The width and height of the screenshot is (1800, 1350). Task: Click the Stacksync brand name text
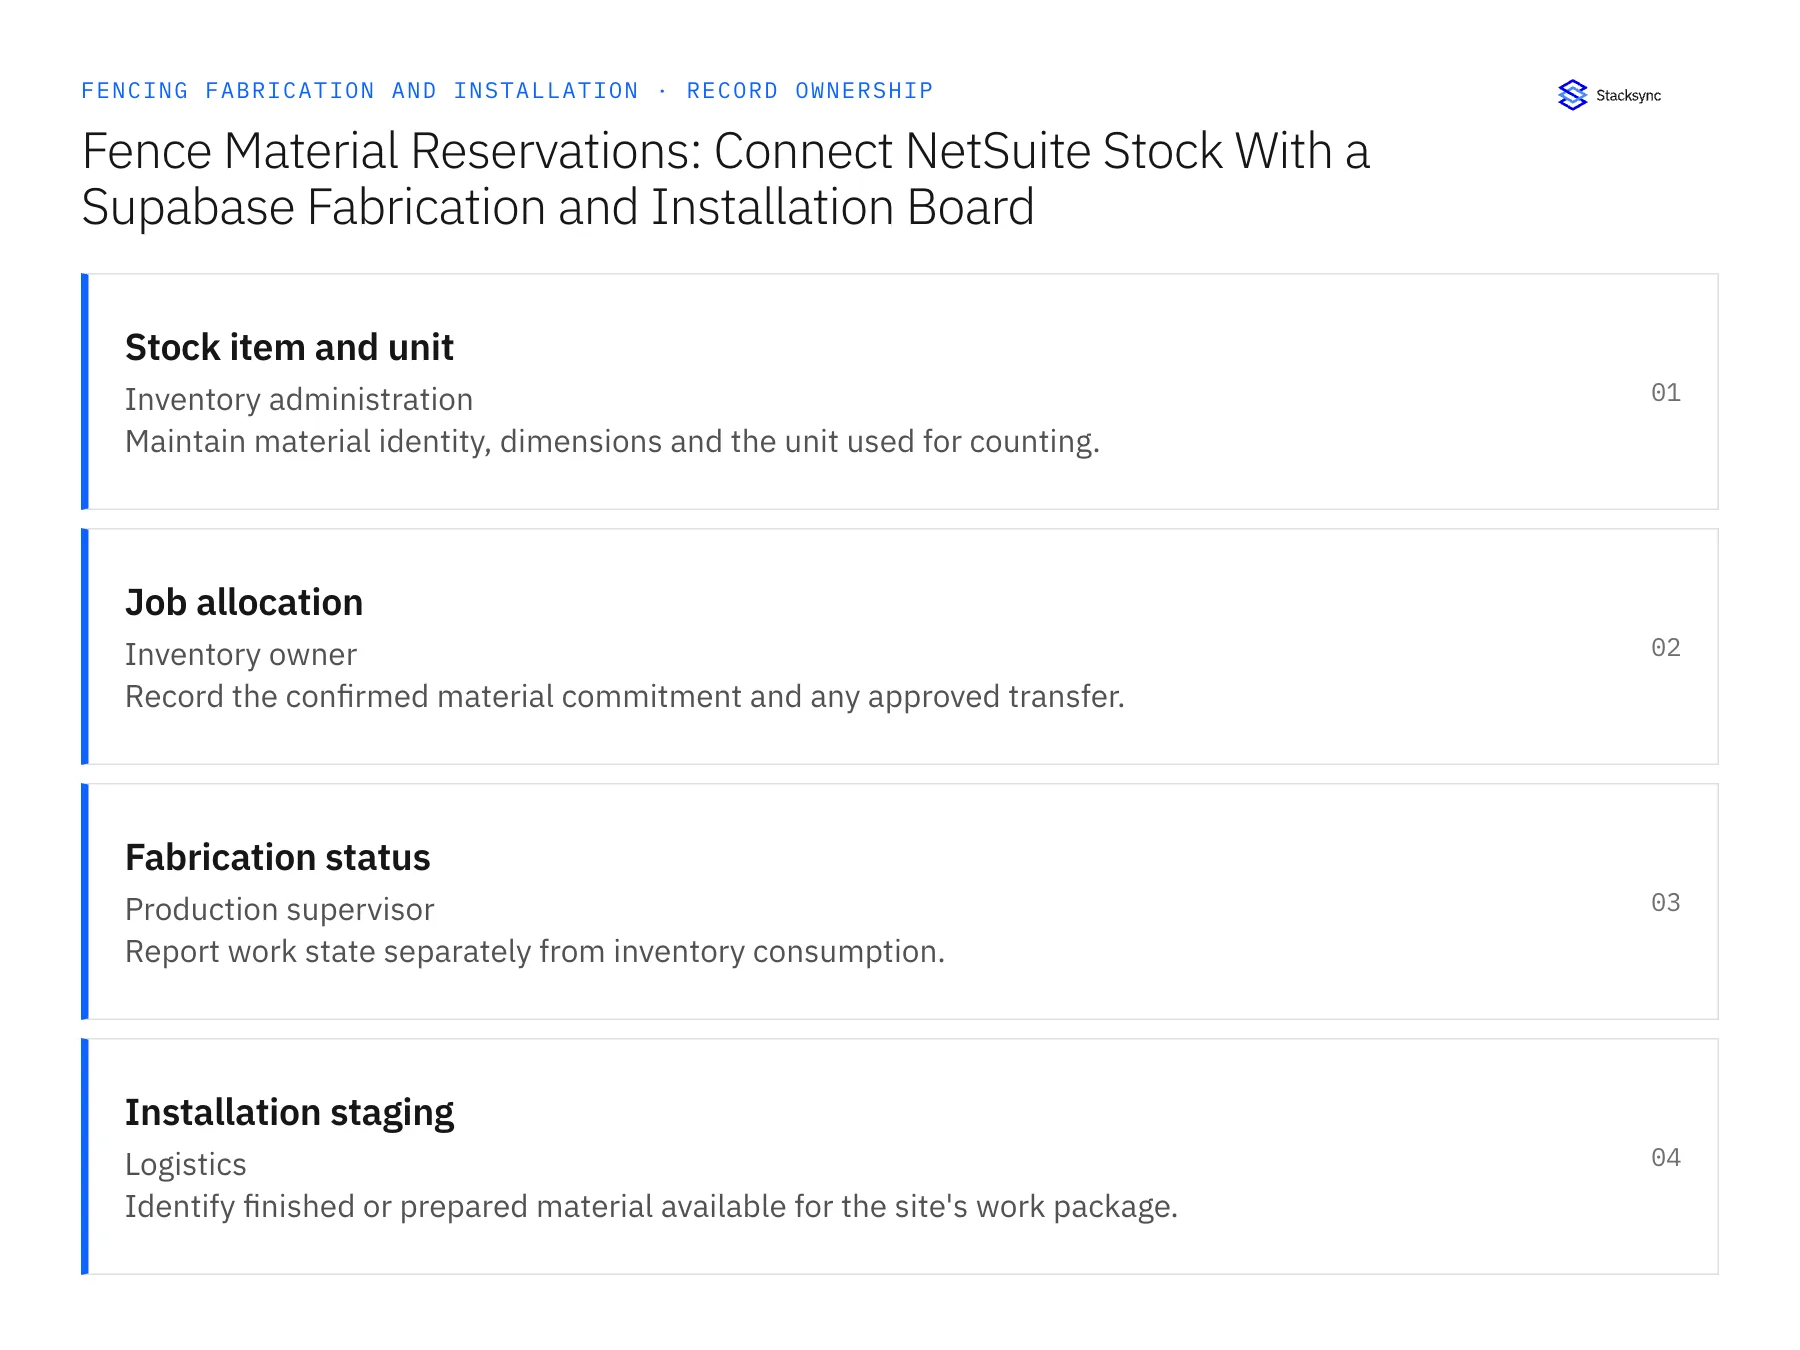pos(1628,96)
